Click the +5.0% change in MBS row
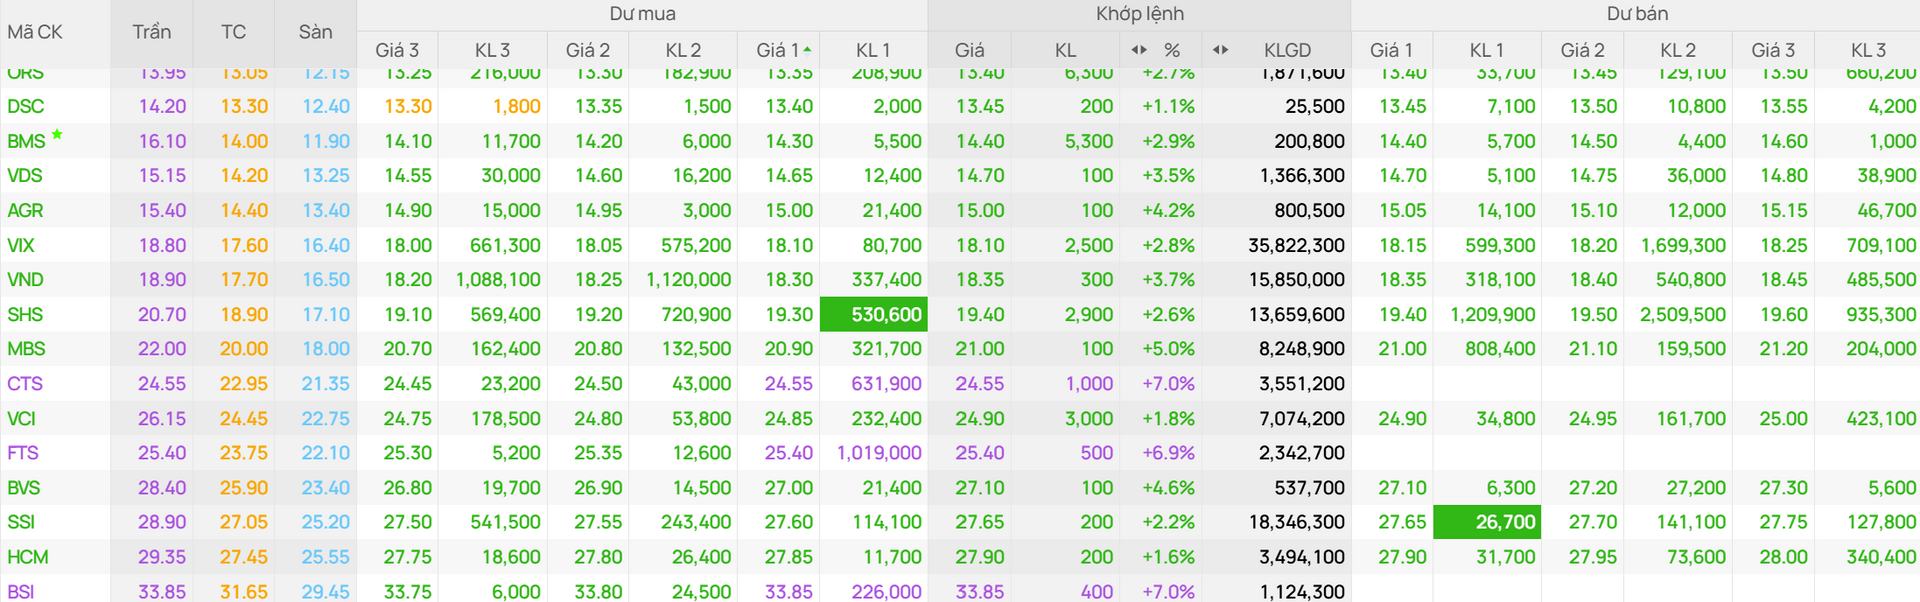1920x602 pixels. (1168, 349)
